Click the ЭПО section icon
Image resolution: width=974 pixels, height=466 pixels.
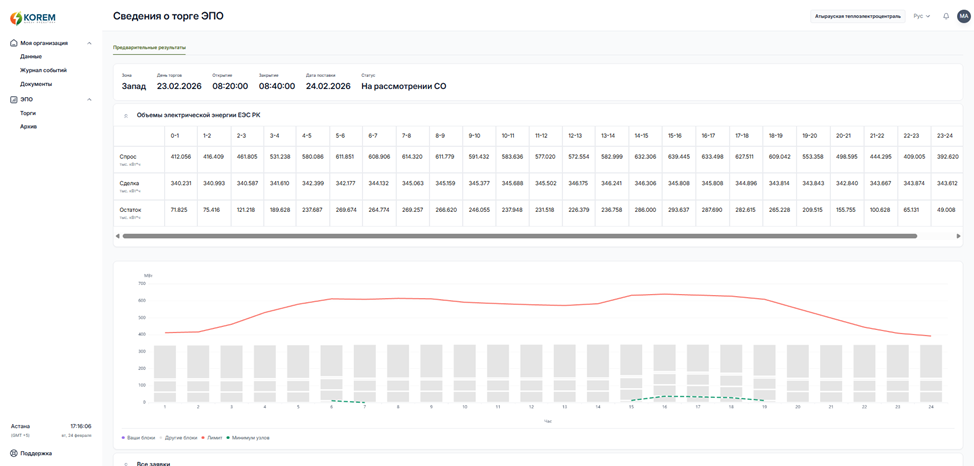pos(14,99)
